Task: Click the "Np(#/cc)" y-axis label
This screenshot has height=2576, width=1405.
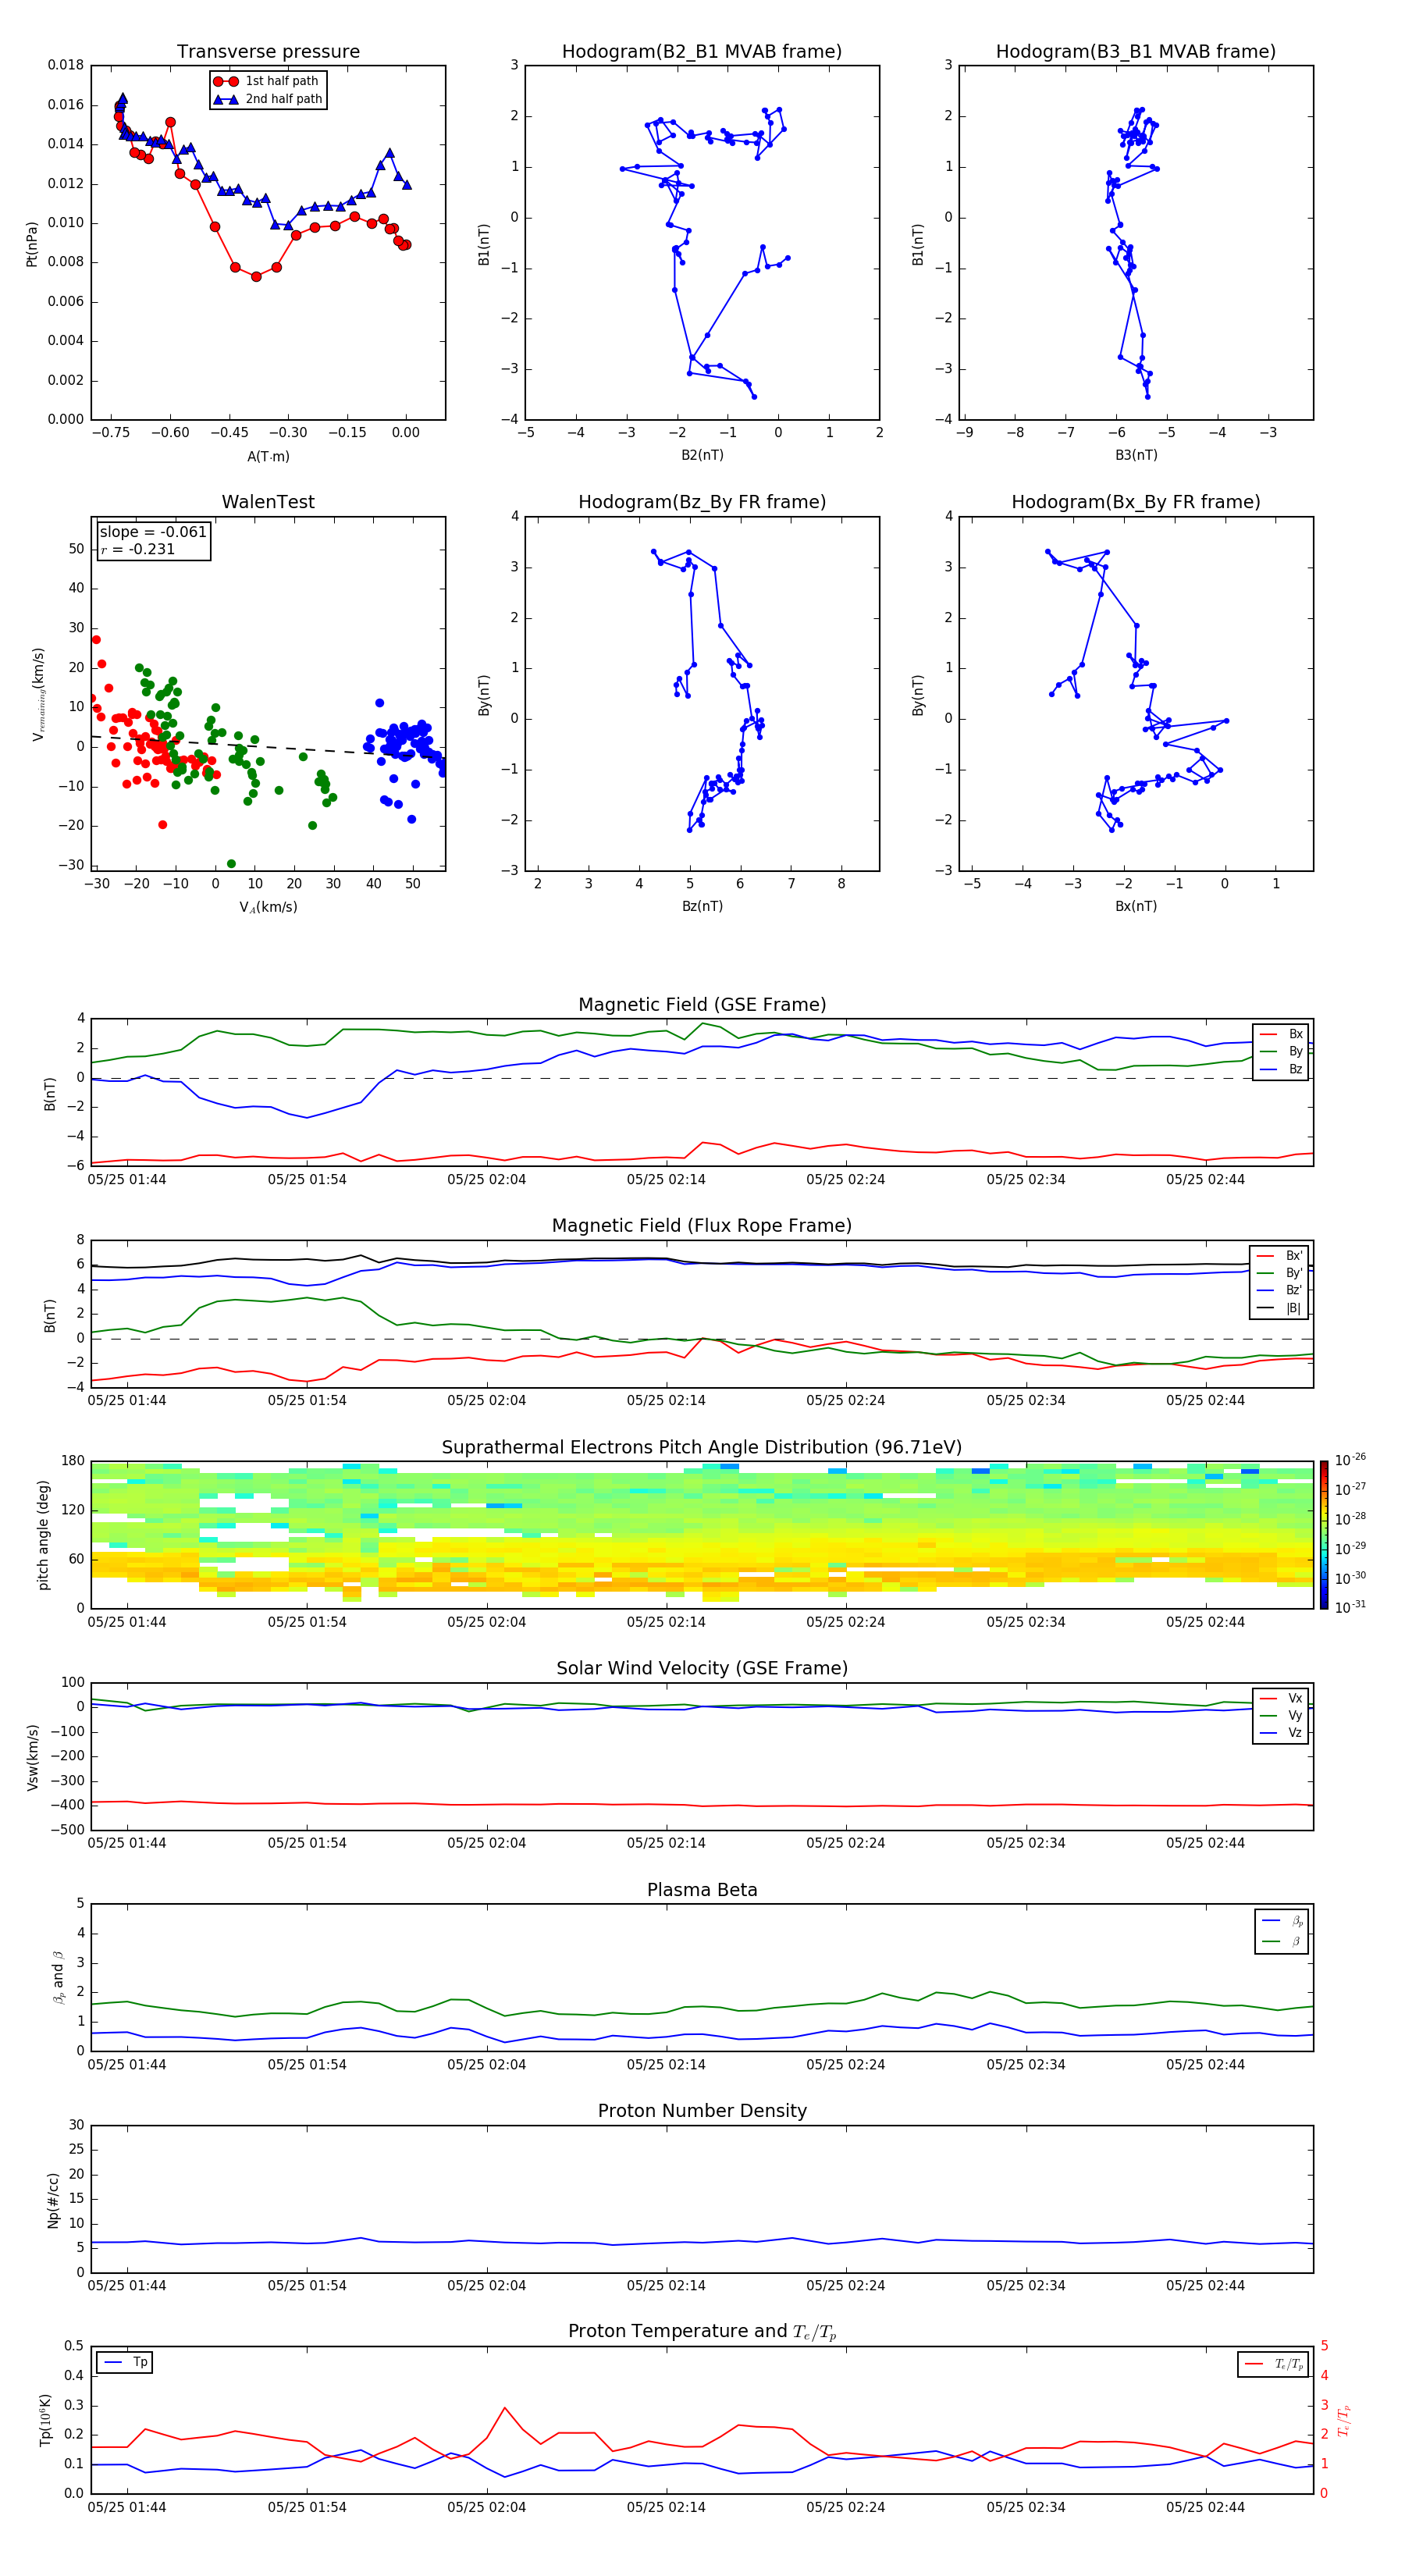Action: pos(53,2200)
